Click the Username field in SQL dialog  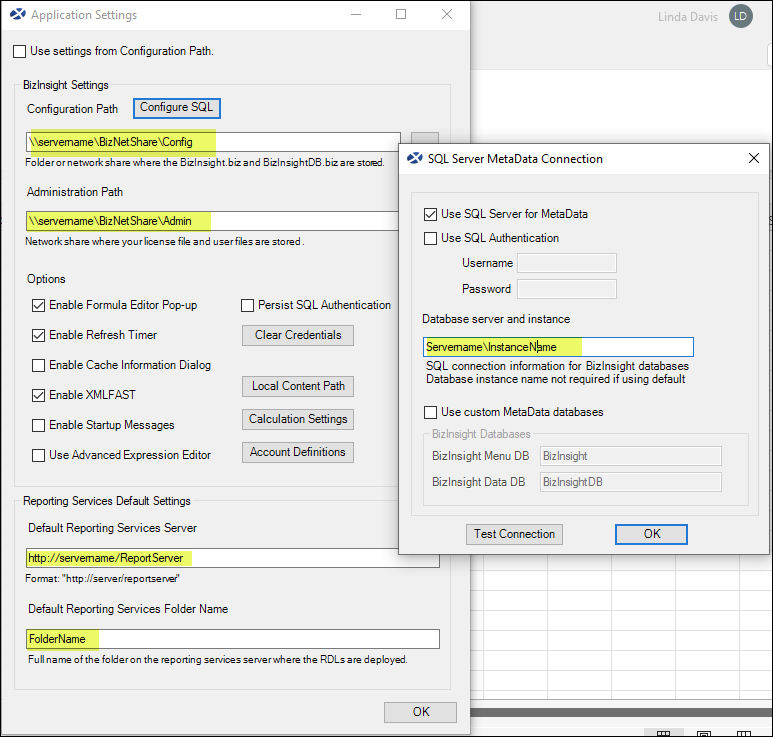tap(567, 263)
